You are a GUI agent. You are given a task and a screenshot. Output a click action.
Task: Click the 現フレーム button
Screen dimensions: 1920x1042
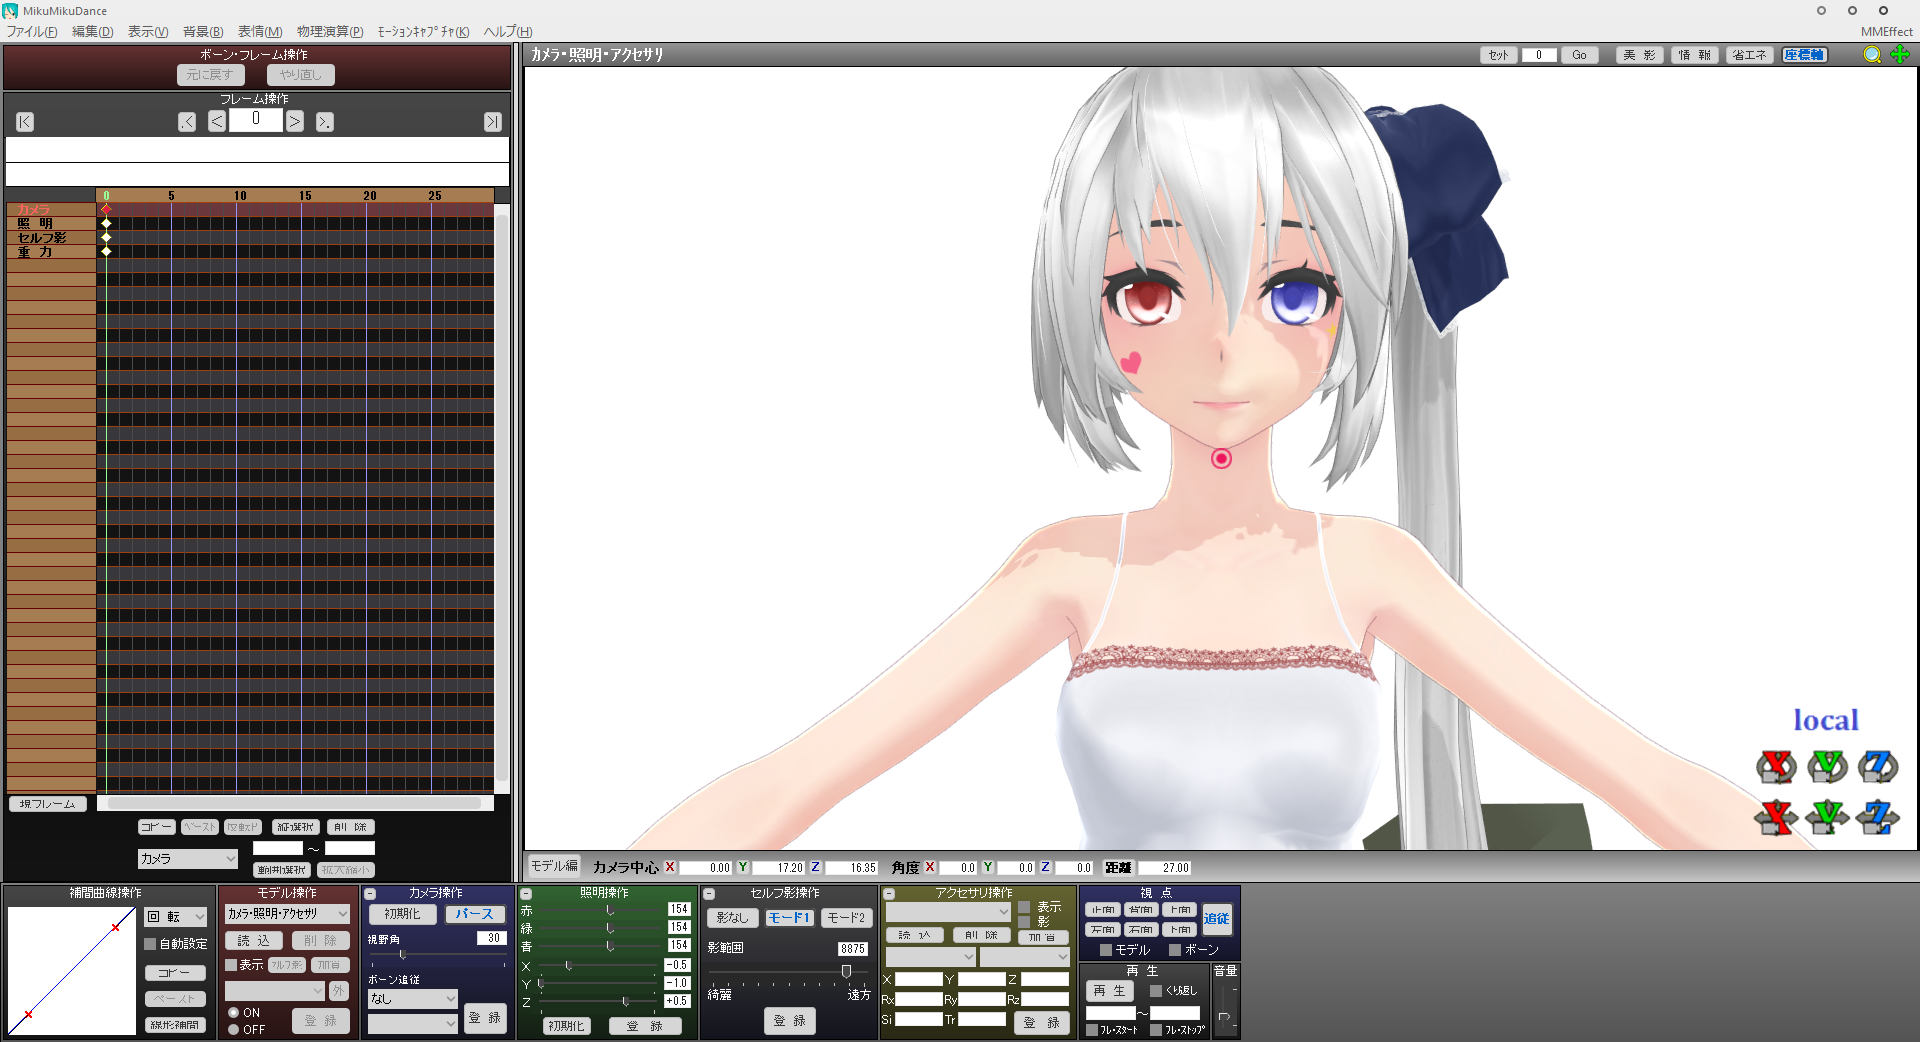tap(48, 804)
